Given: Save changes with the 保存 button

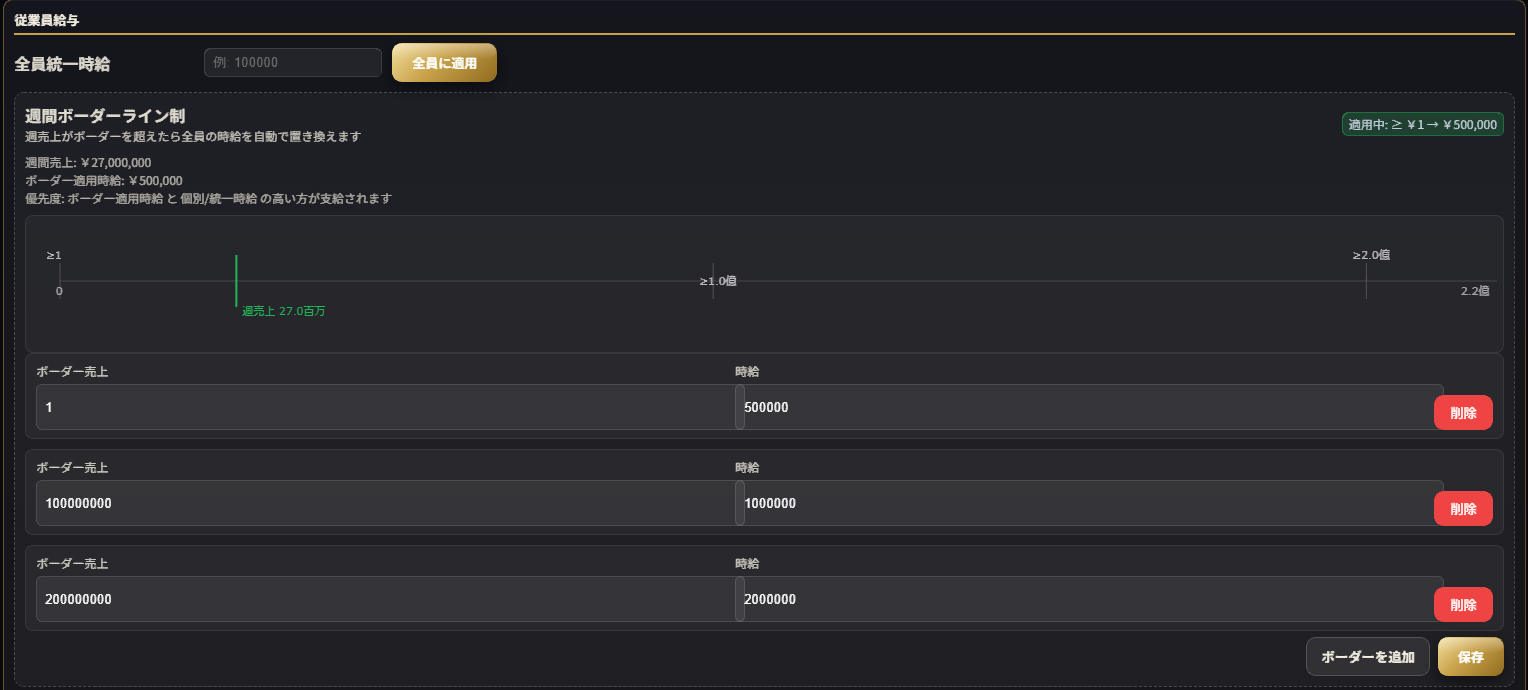Looking at the screenshot, I should [1470, 657].
